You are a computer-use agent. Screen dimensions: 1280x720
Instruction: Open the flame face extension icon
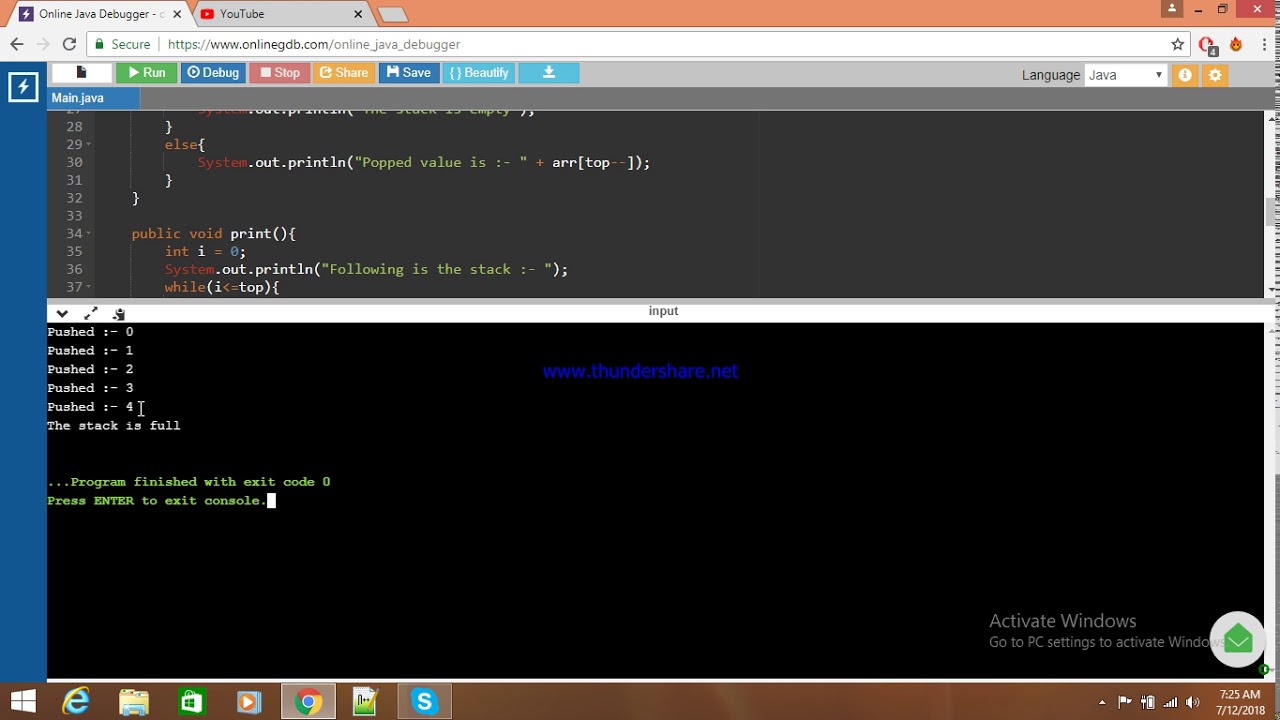1236,44
